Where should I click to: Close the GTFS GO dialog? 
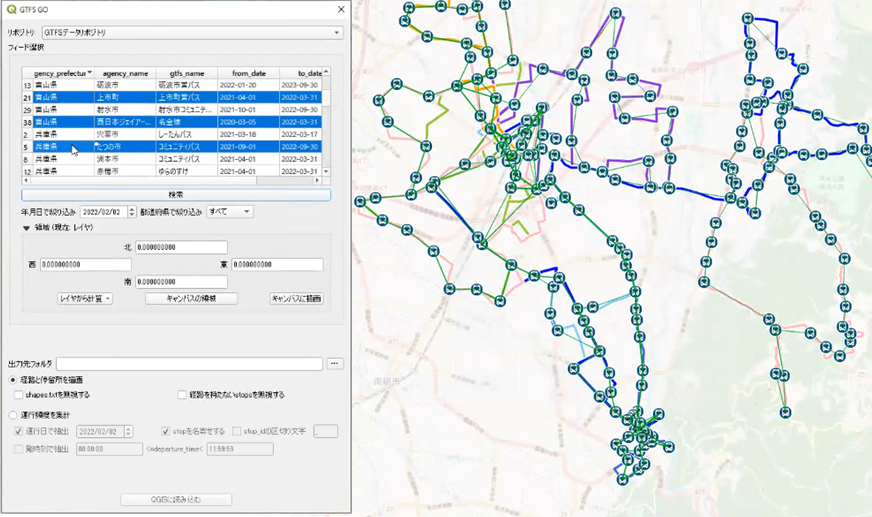340,10
